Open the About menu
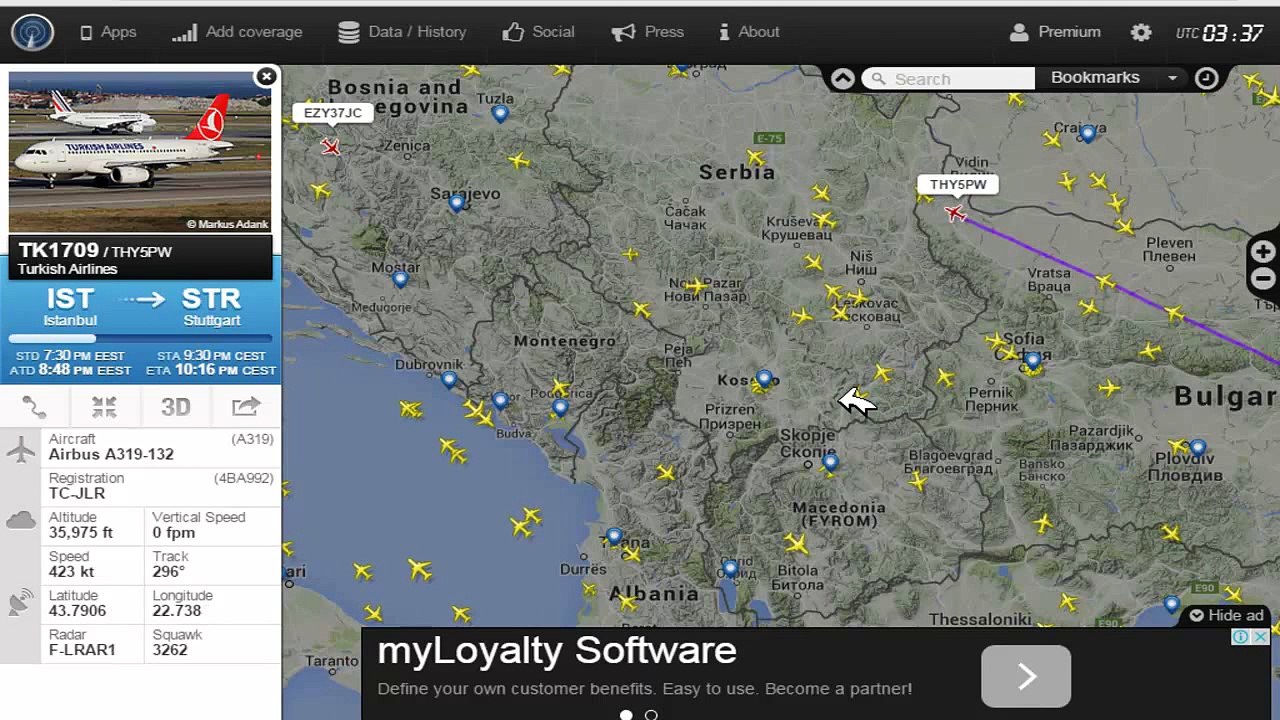 coord(749,32)
